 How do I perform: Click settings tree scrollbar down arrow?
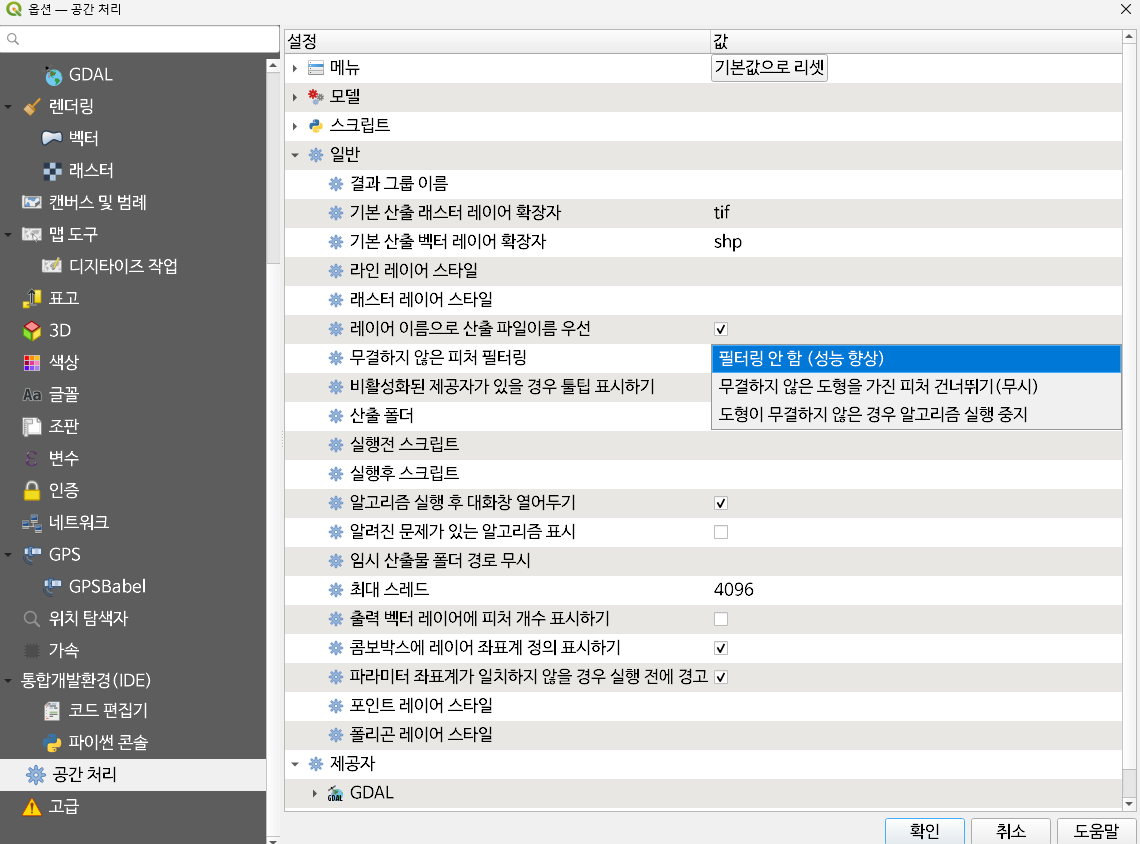point(1129,804)
